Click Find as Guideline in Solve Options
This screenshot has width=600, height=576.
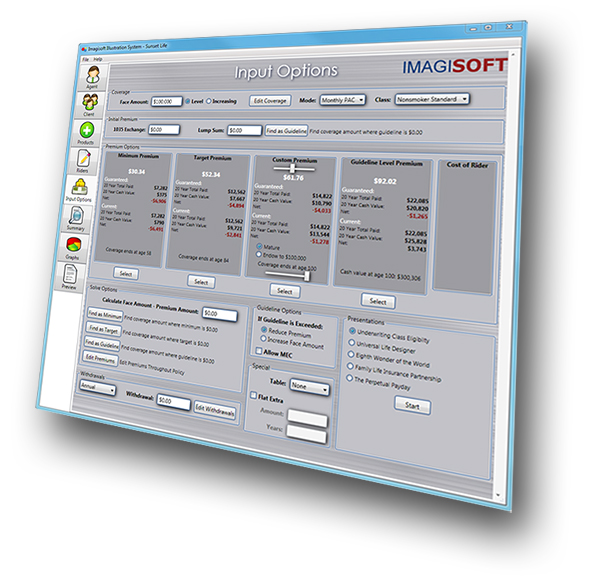(102, 343)
